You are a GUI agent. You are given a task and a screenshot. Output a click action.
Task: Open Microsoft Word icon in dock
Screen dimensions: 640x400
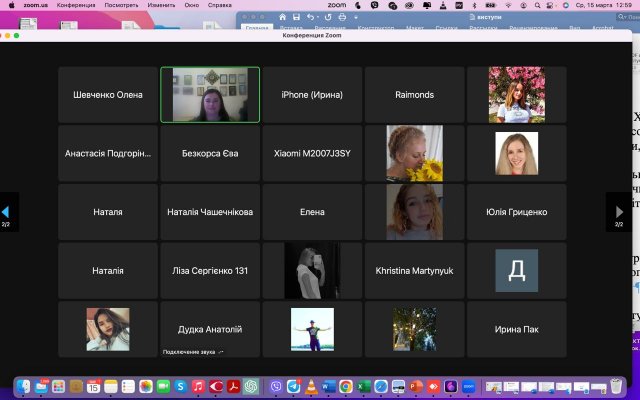(327, 386)
